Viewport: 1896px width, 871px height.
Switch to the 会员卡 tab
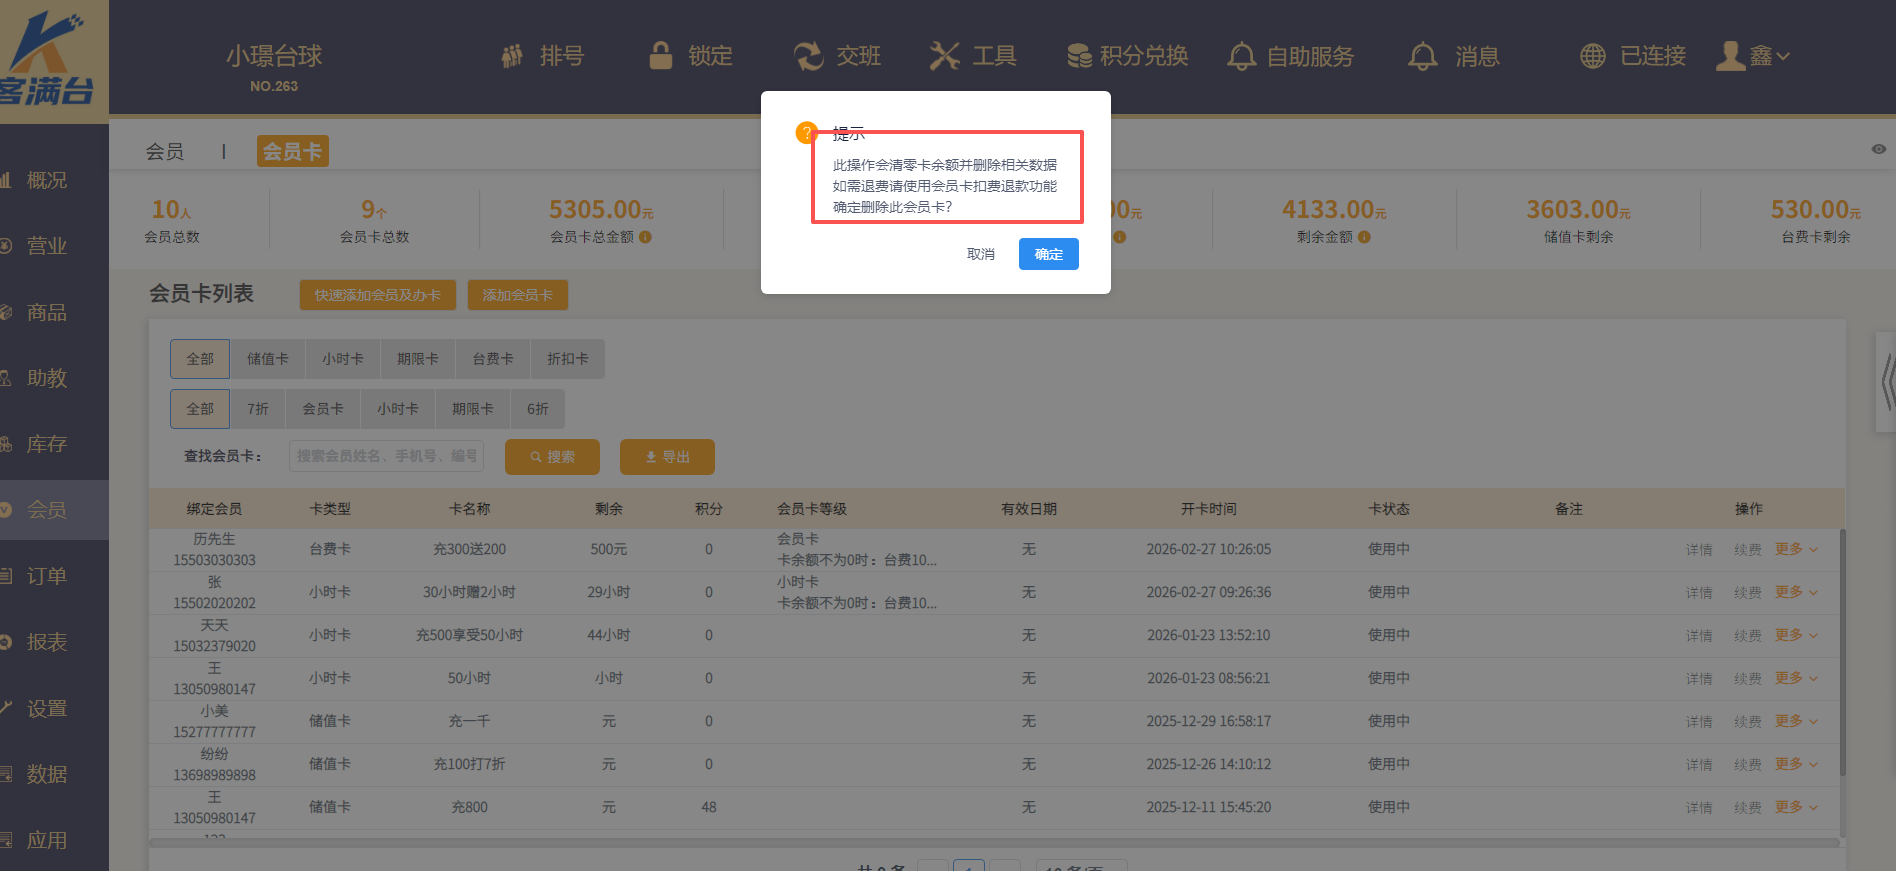(x=292, y=151)
